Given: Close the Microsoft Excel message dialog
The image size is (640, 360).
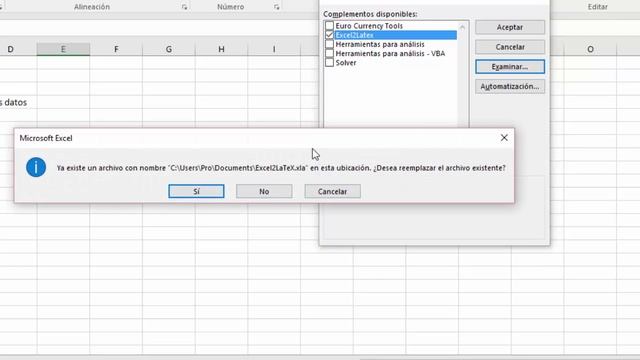Looking at the screenshot, I should (504, 138).
